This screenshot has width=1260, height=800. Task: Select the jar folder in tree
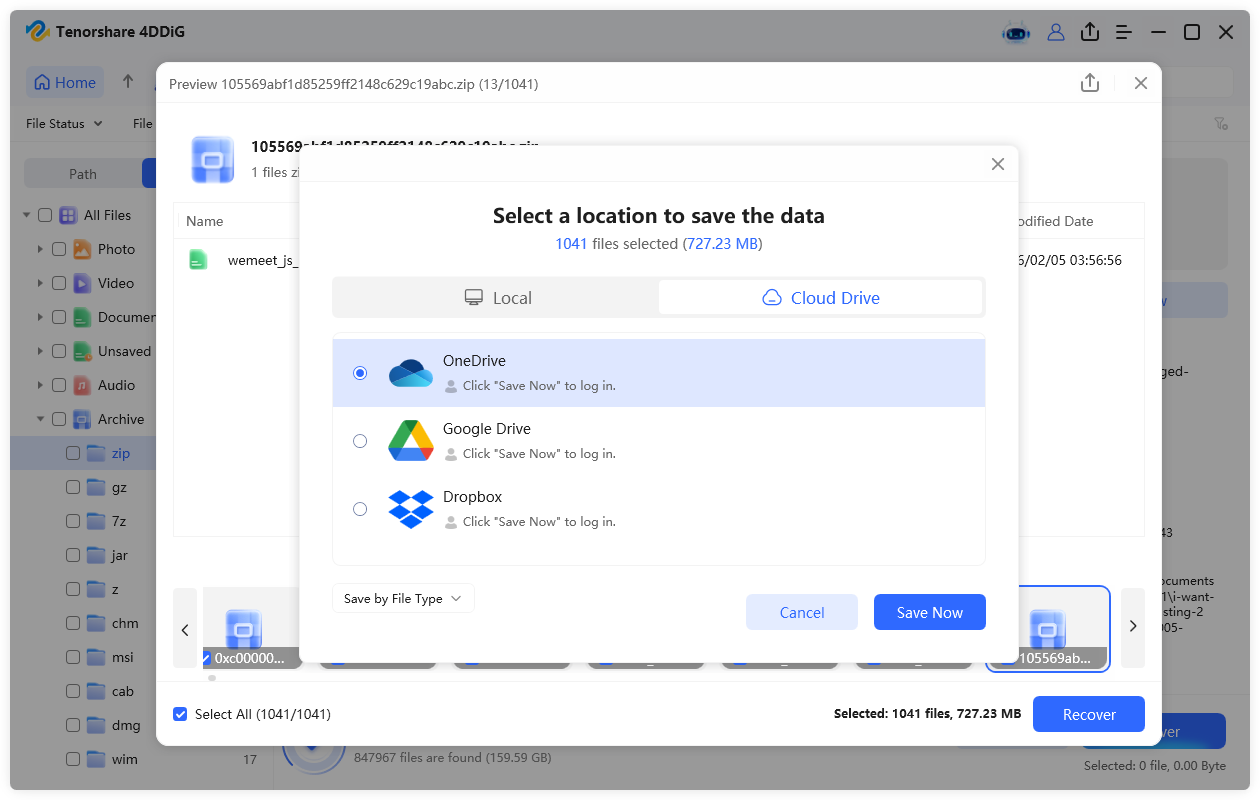[x=119, y=555]
